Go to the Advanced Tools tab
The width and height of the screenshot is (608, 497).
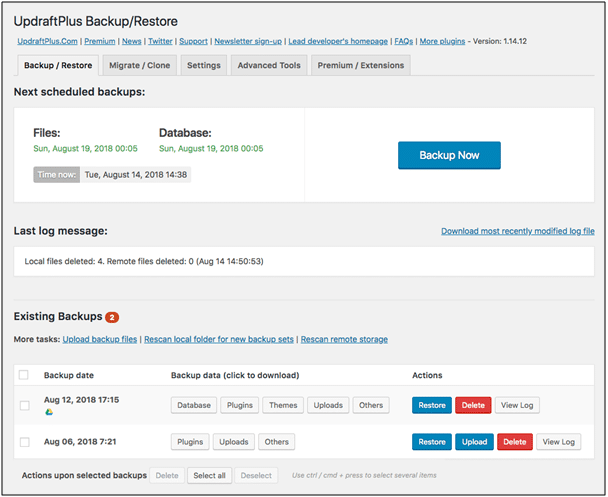pos(269,65)
